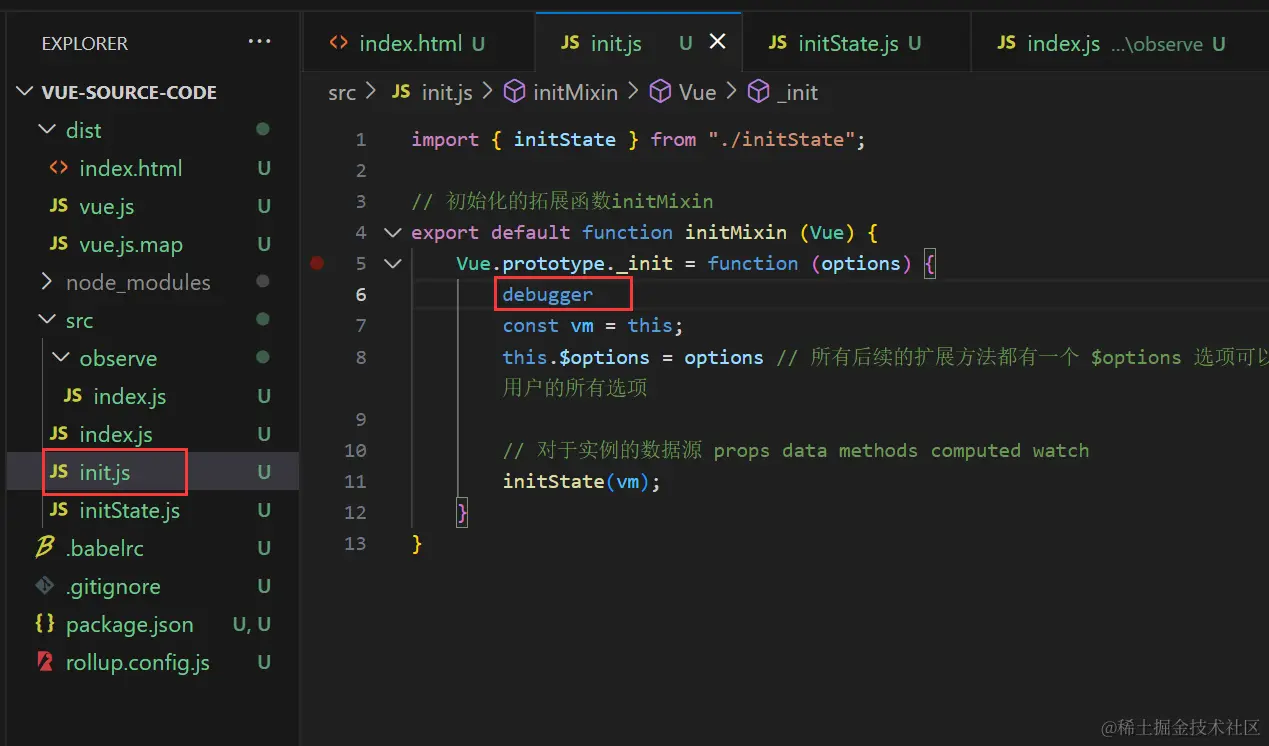The image size is (1269, 746).
Task: Click the initMixin breadcrumb symbol
Action: tap(575, 92)
